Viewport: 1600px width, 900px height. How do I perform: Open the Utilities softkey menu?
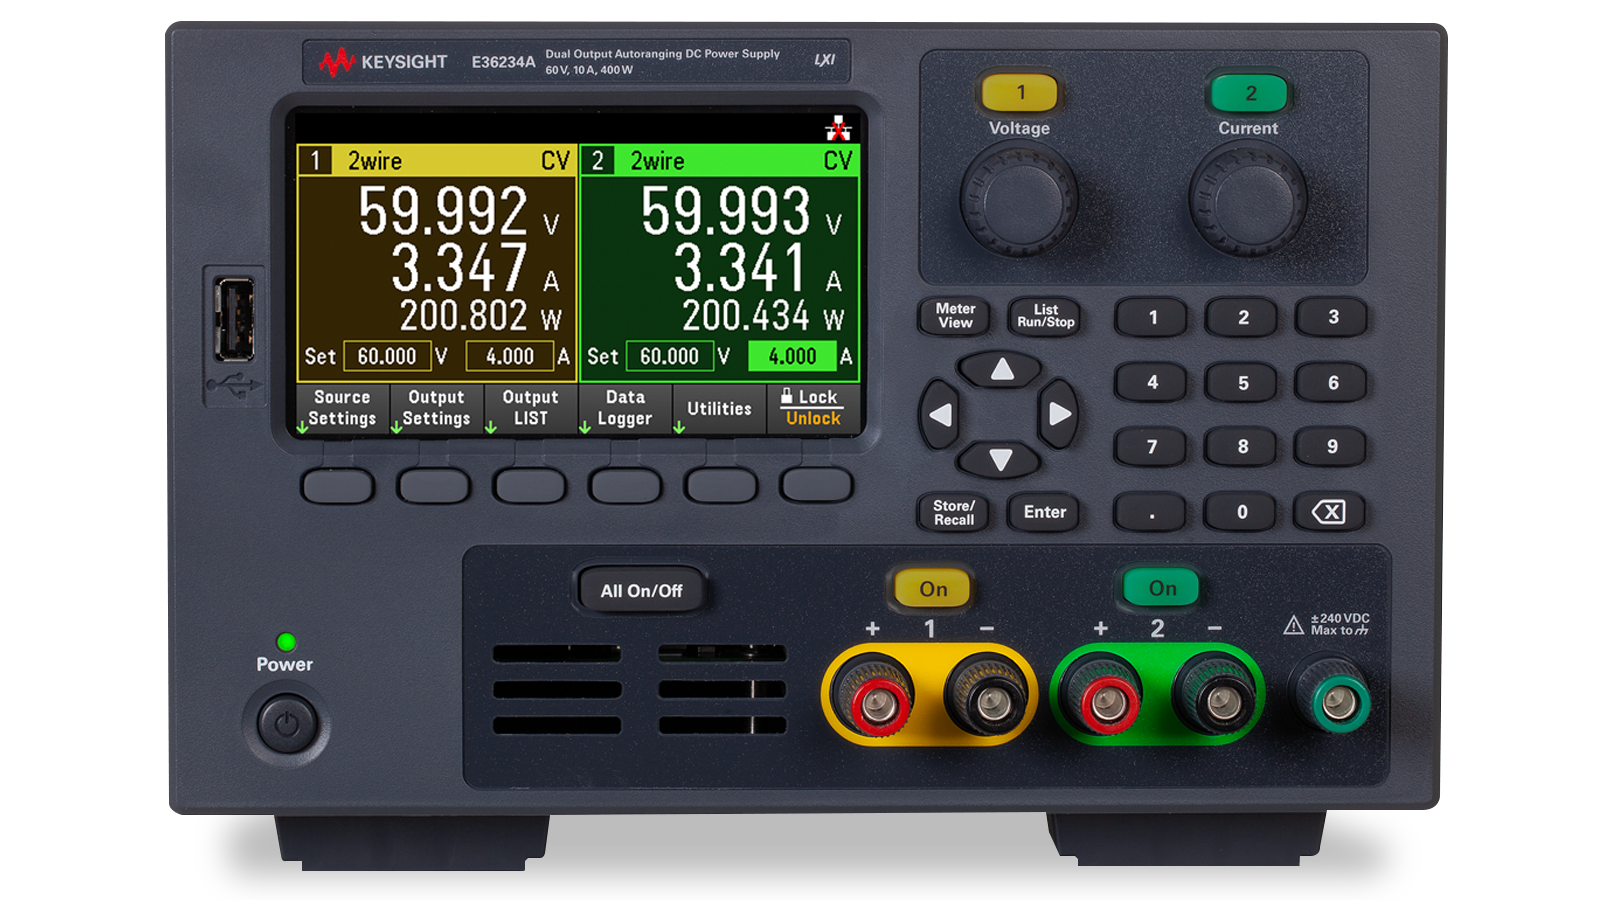coord(718,408)
